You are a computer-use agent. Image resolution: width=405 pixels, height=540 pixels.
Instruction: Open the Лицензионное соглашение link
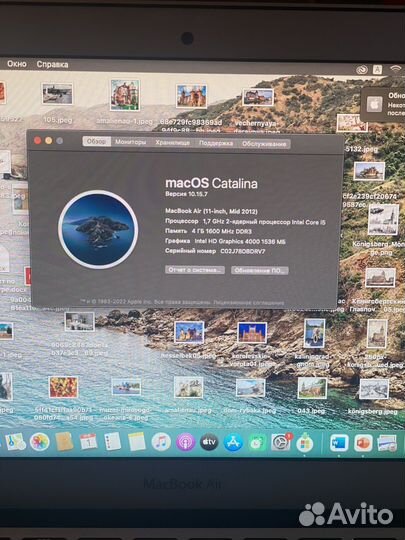coord(249,303)
